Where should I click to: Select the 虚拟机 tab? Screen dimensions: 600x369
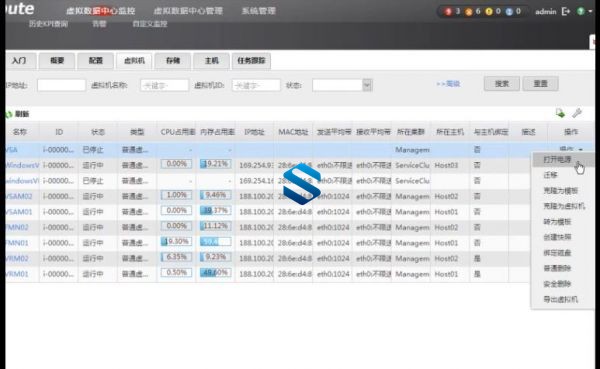[134, 60]
